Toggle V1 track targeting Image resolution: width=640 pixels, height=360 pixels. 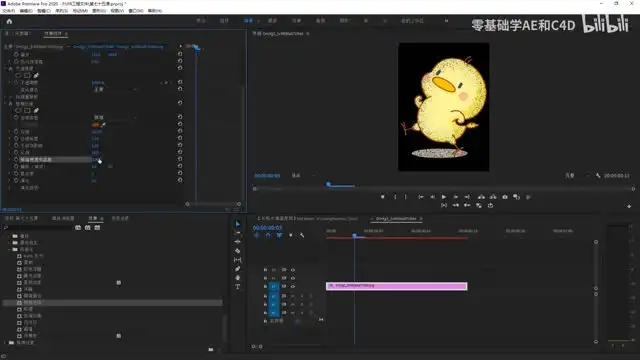274,287
